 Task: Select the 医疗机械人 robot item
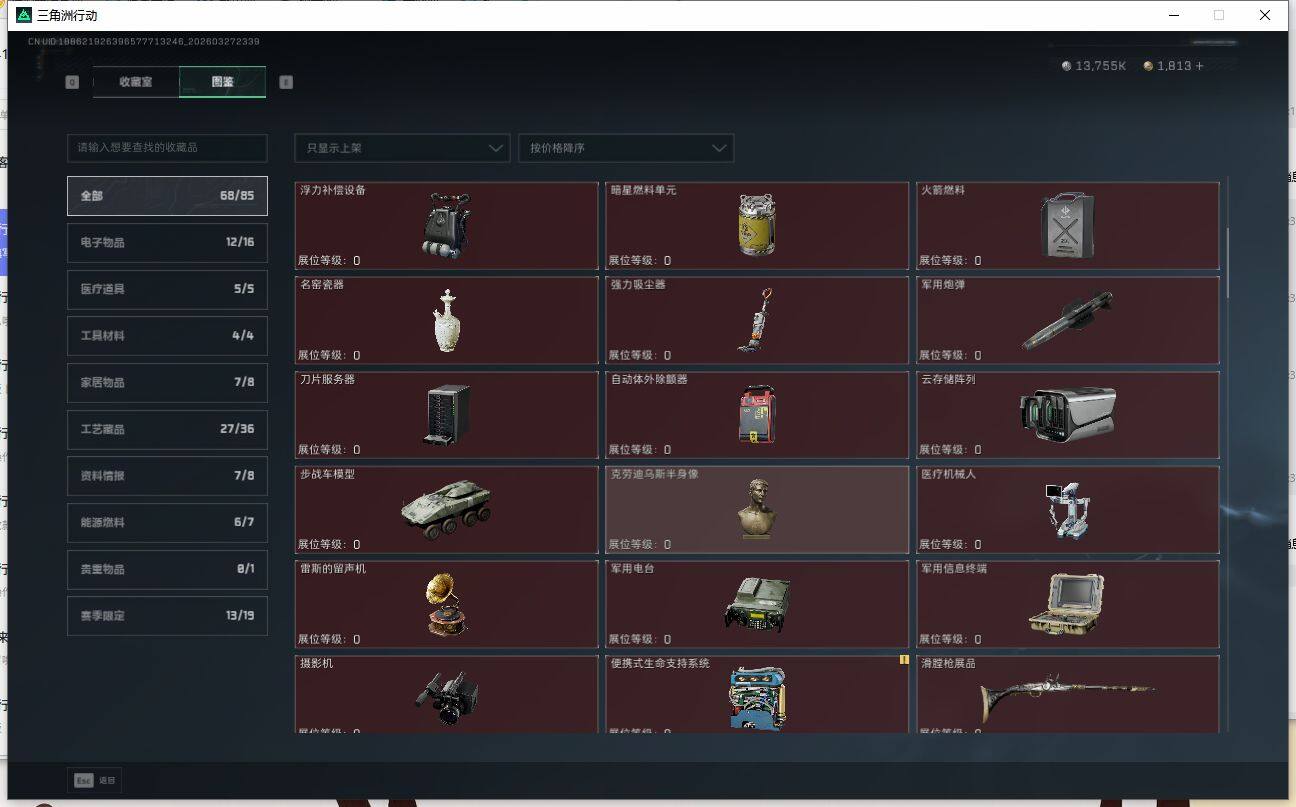tap(1067, 510)
